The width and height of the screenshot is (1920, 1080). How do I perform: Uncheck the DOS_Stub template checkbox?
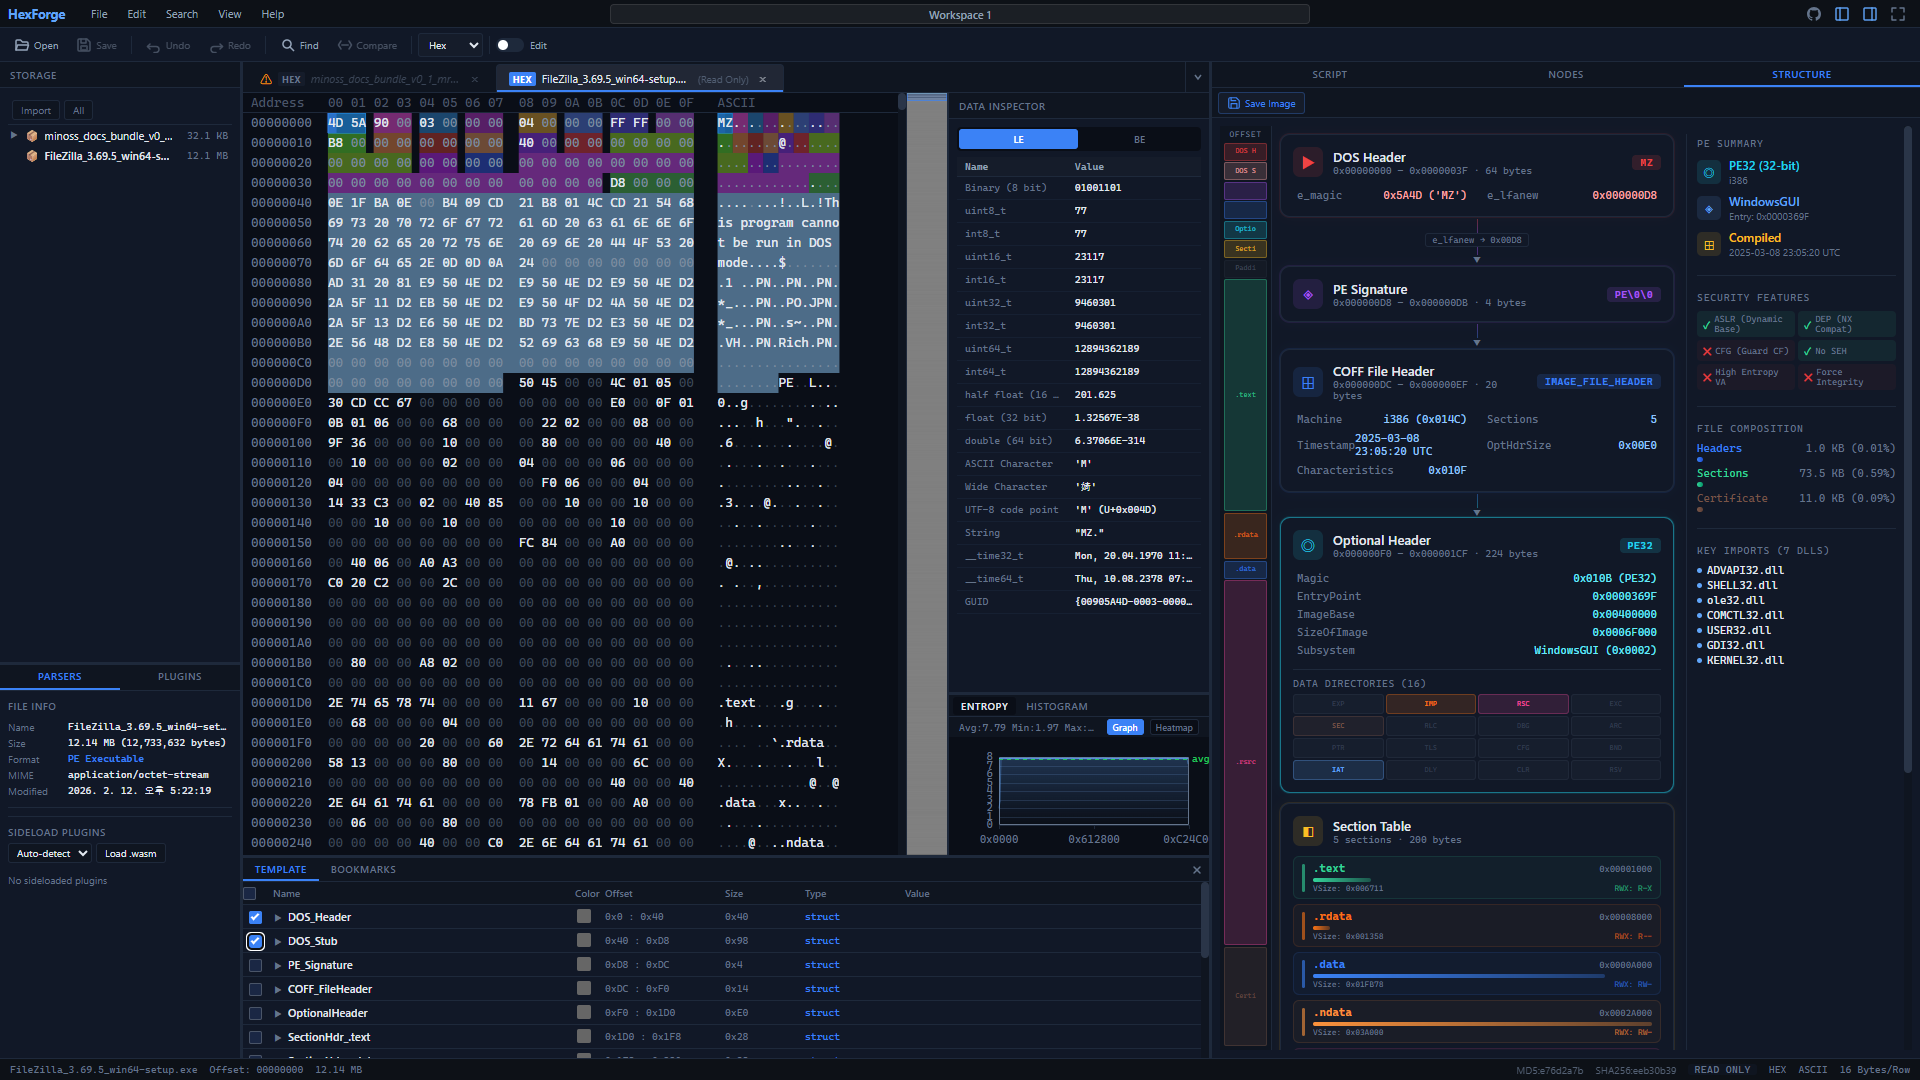pos(255,941)
